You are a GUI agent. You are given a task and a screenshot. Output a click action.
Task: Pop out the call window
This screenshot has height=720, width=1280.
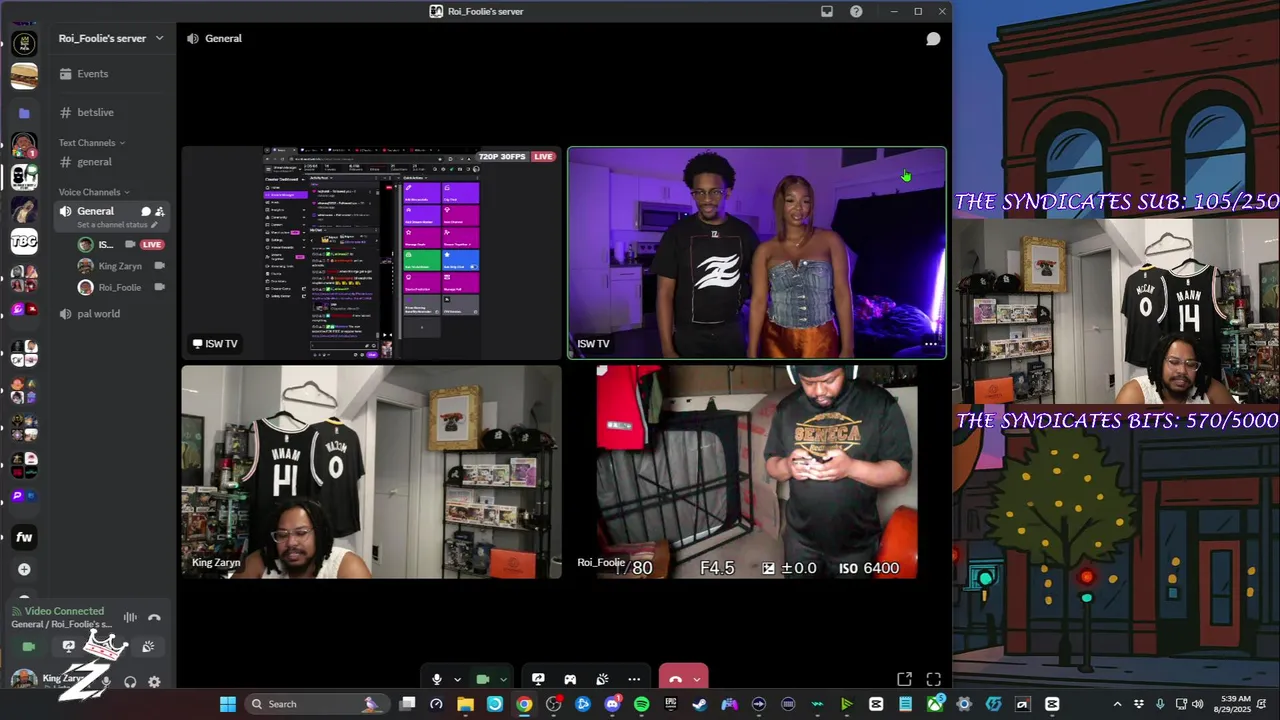pyautogui.click(x=904, y=680)
